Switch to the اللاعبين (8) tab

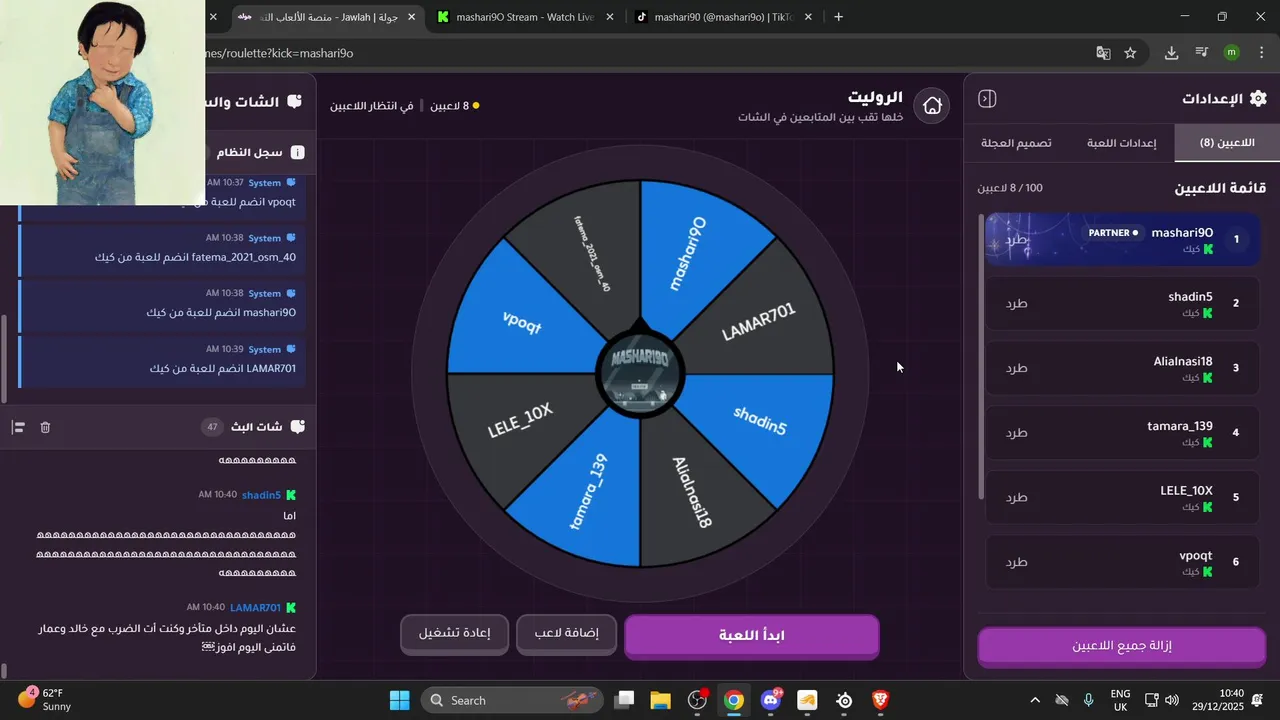point(1227,143)
